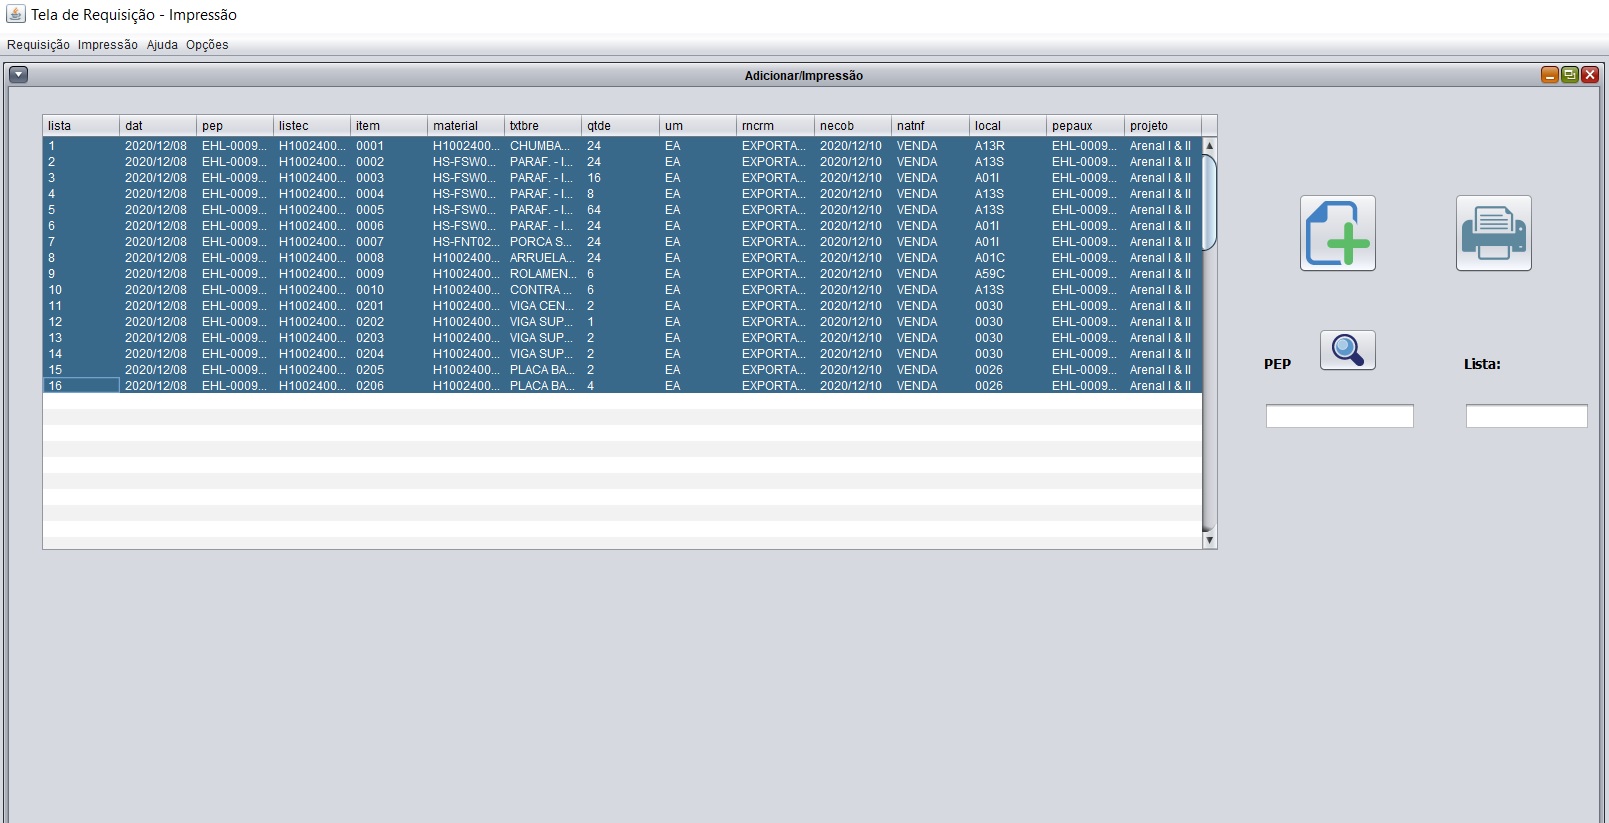Click the 'qtde' column header
This screenshot has height=823, width=1609.
pyautogui.click(x=621, y=126)
